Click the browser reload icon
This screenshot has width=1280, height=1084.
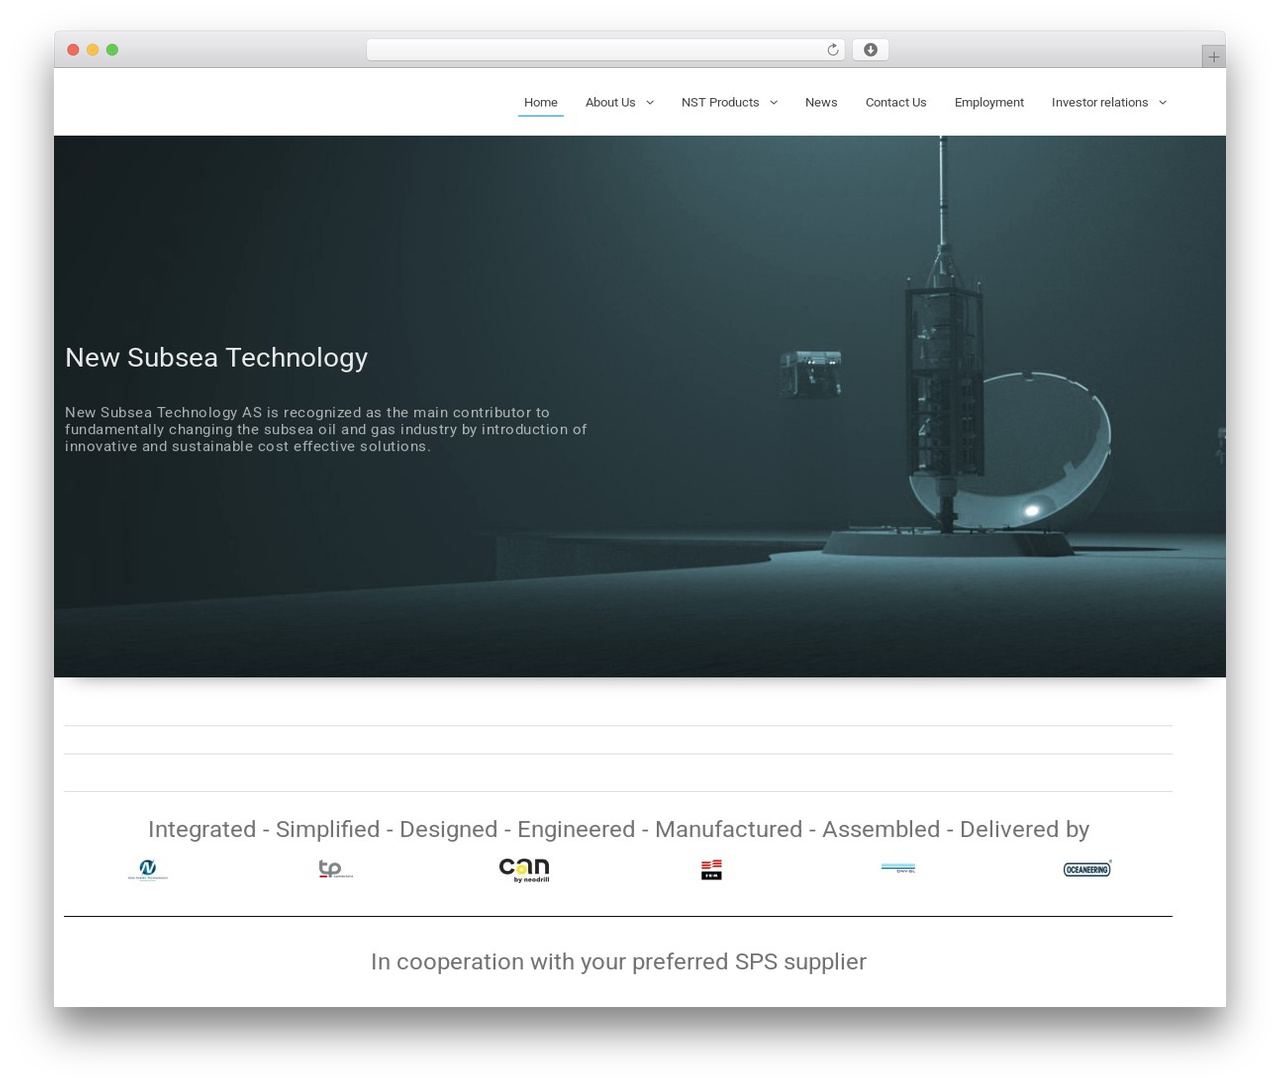click(x=832, y=50)
